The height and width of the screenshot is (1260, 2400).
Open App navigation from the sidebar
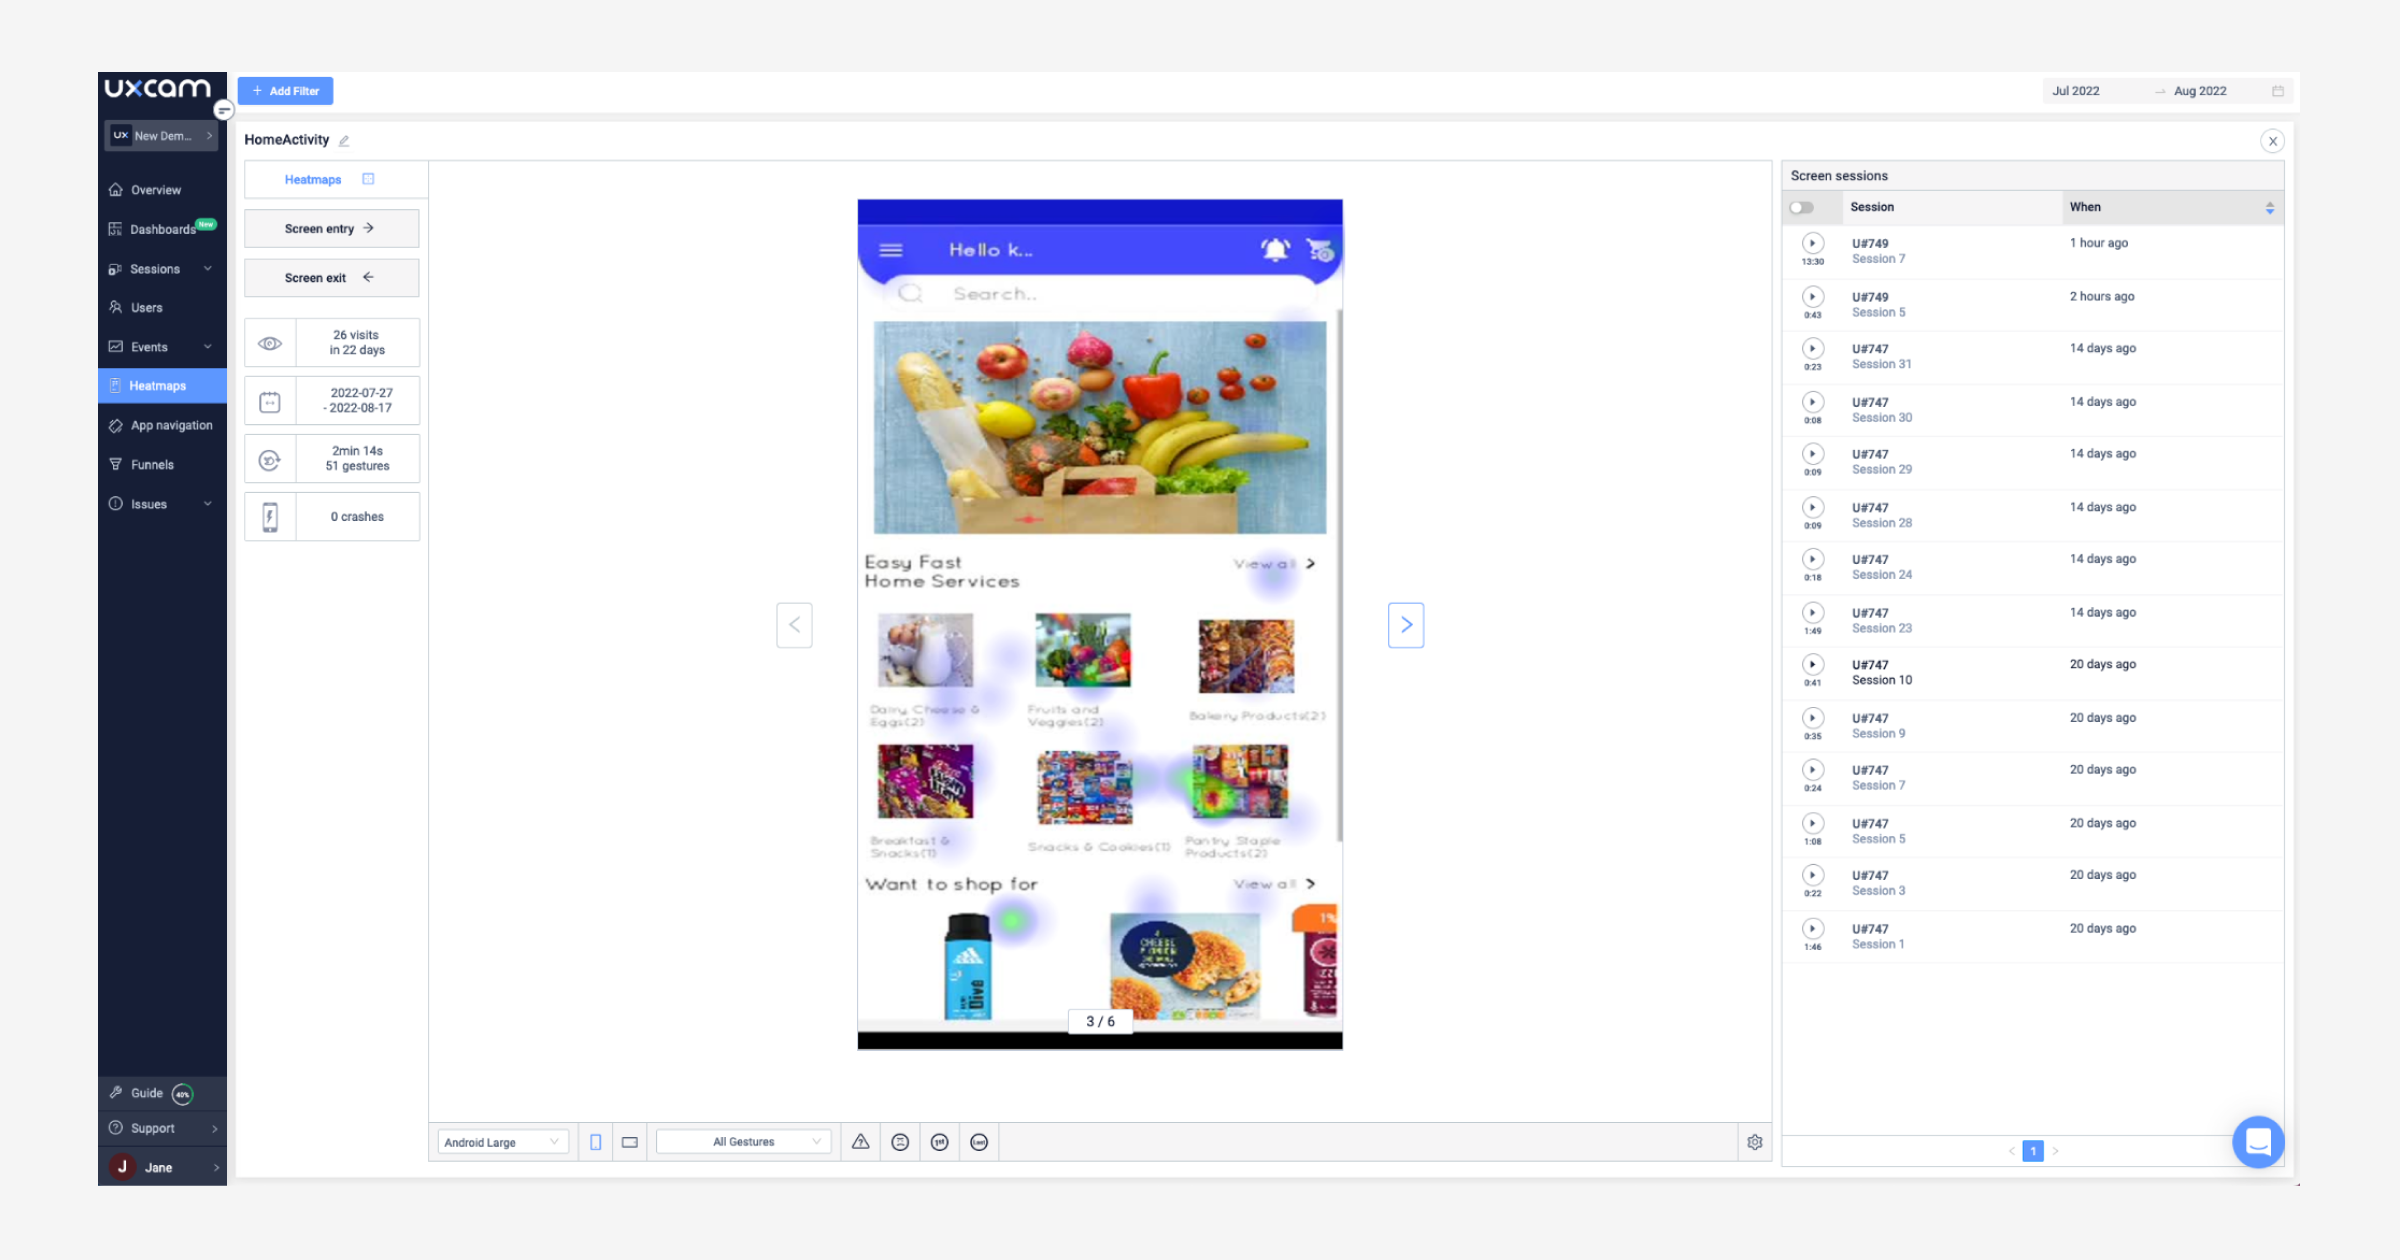[171, 424]
